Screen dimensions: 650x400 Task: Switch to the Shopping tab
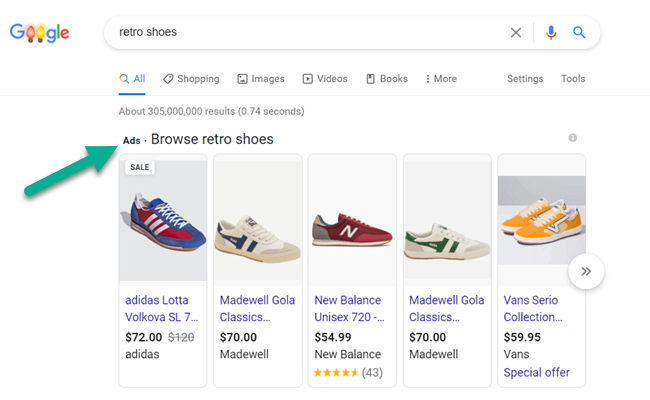pos(191,79)
